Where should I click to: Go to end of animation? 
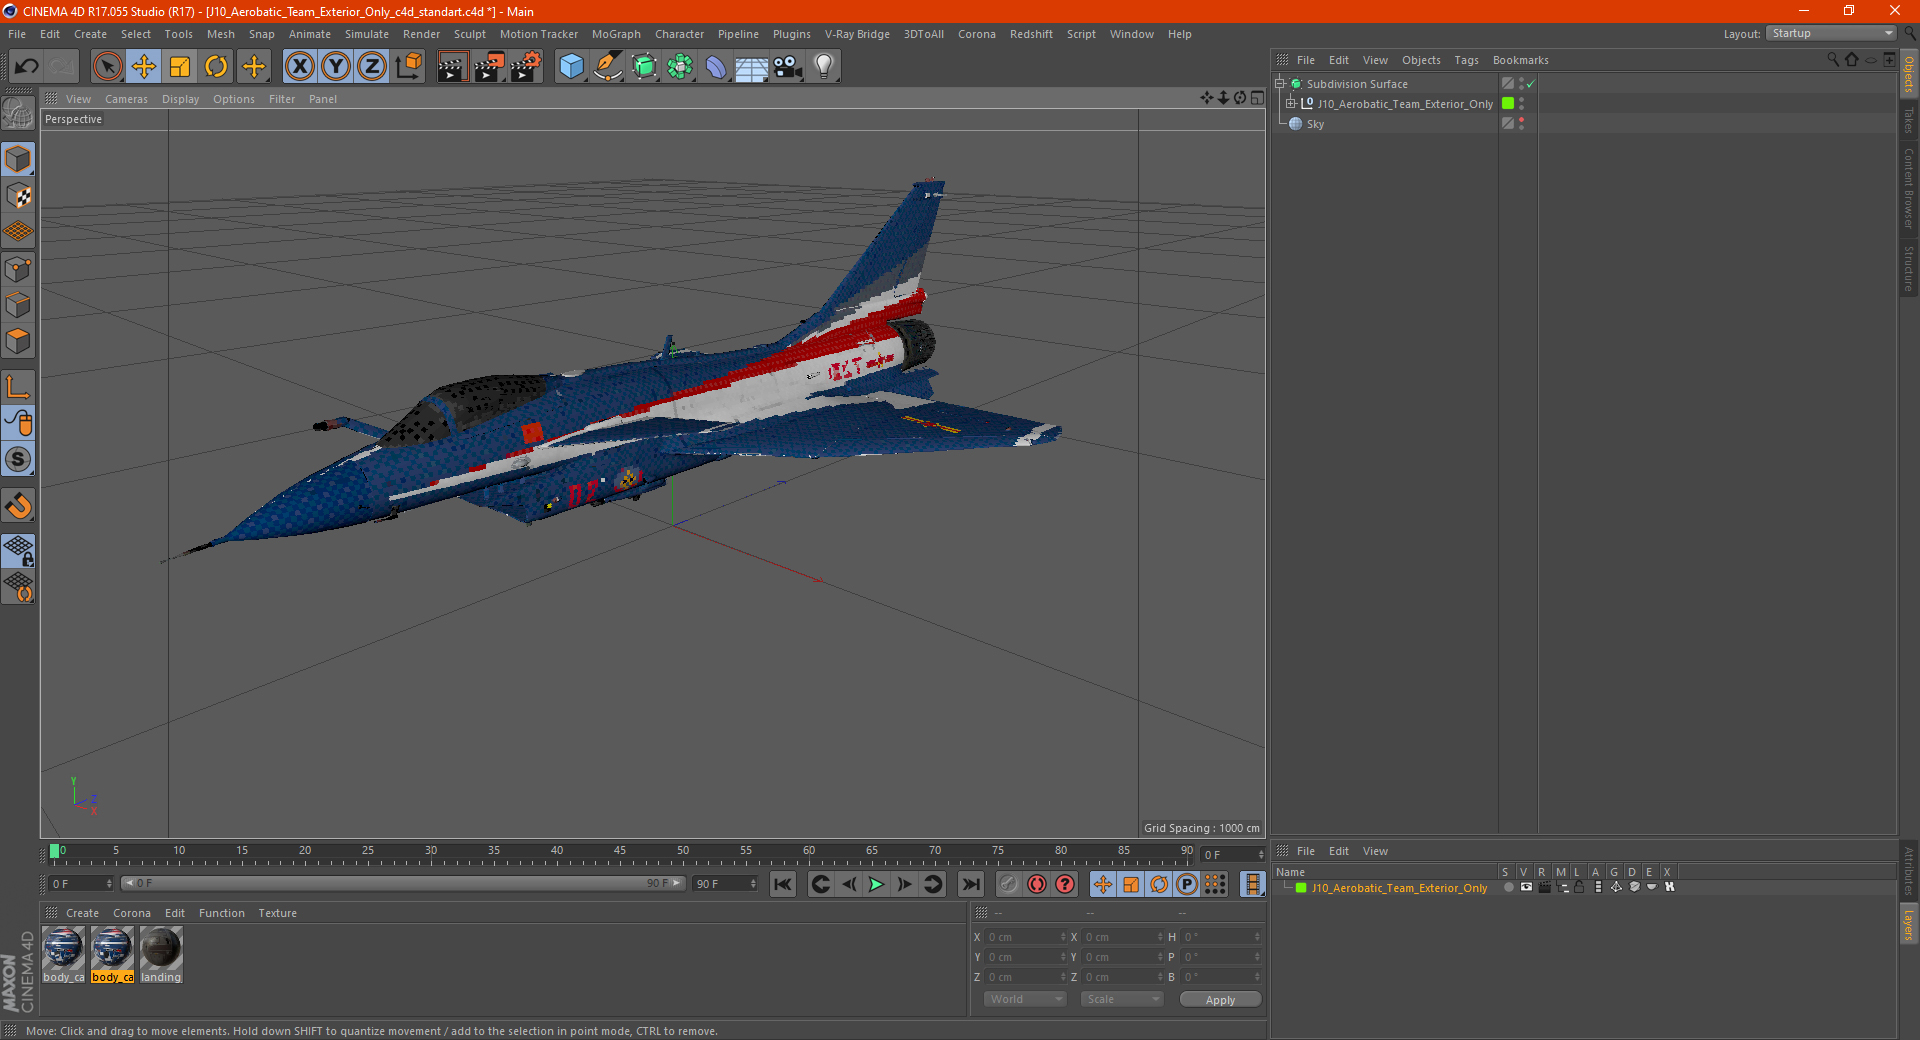(x=970, y=884)
